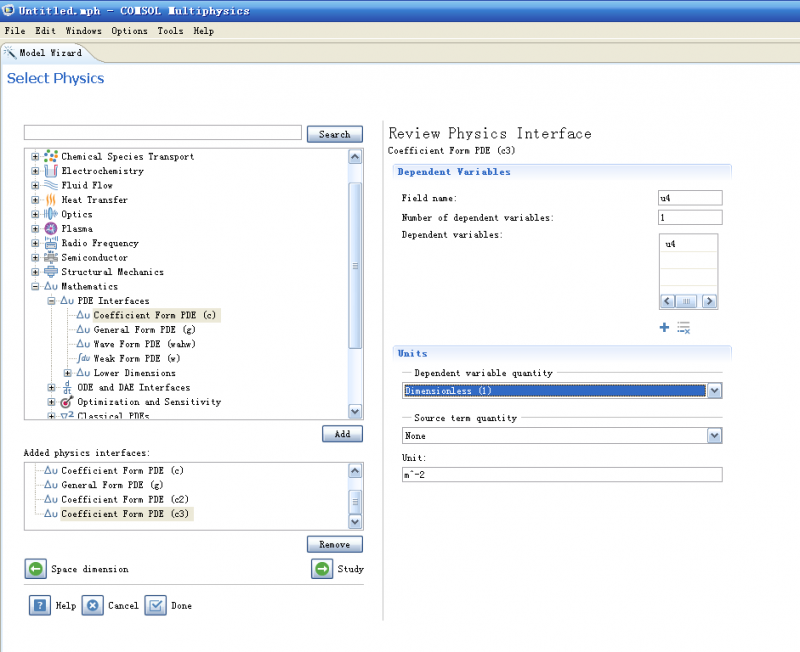Click the Cancel cross icon
The image size is (800, 652).
click(92, 606)
